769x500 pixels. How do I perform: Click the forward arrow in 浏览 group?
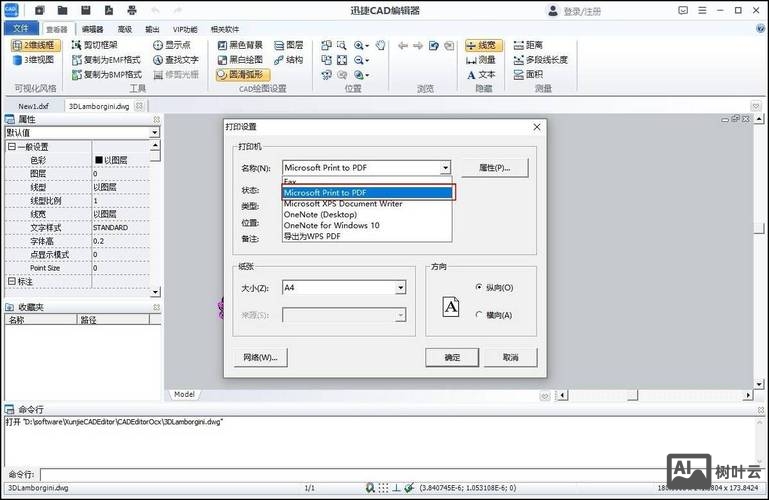click(x=418, y=46)
